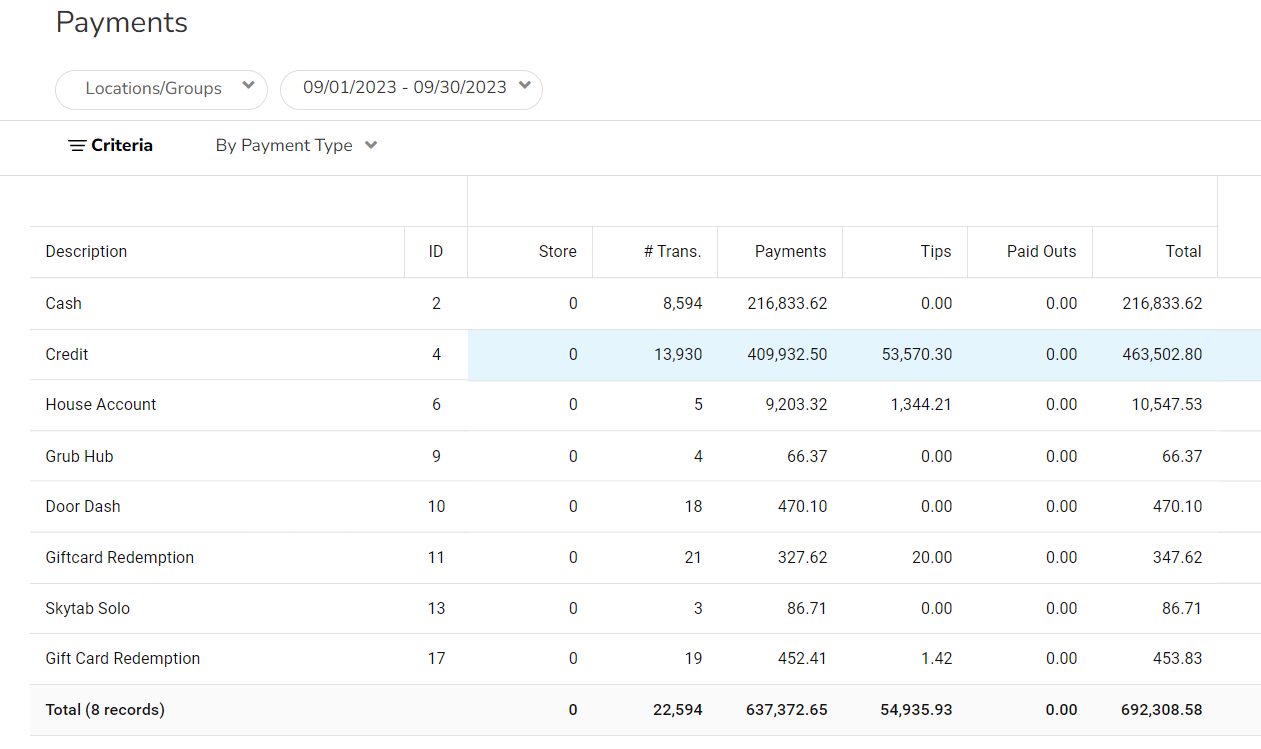This screenshot has width=1261, height=749.
Task: Sort by the ID column header
Action: coord(435,252)
